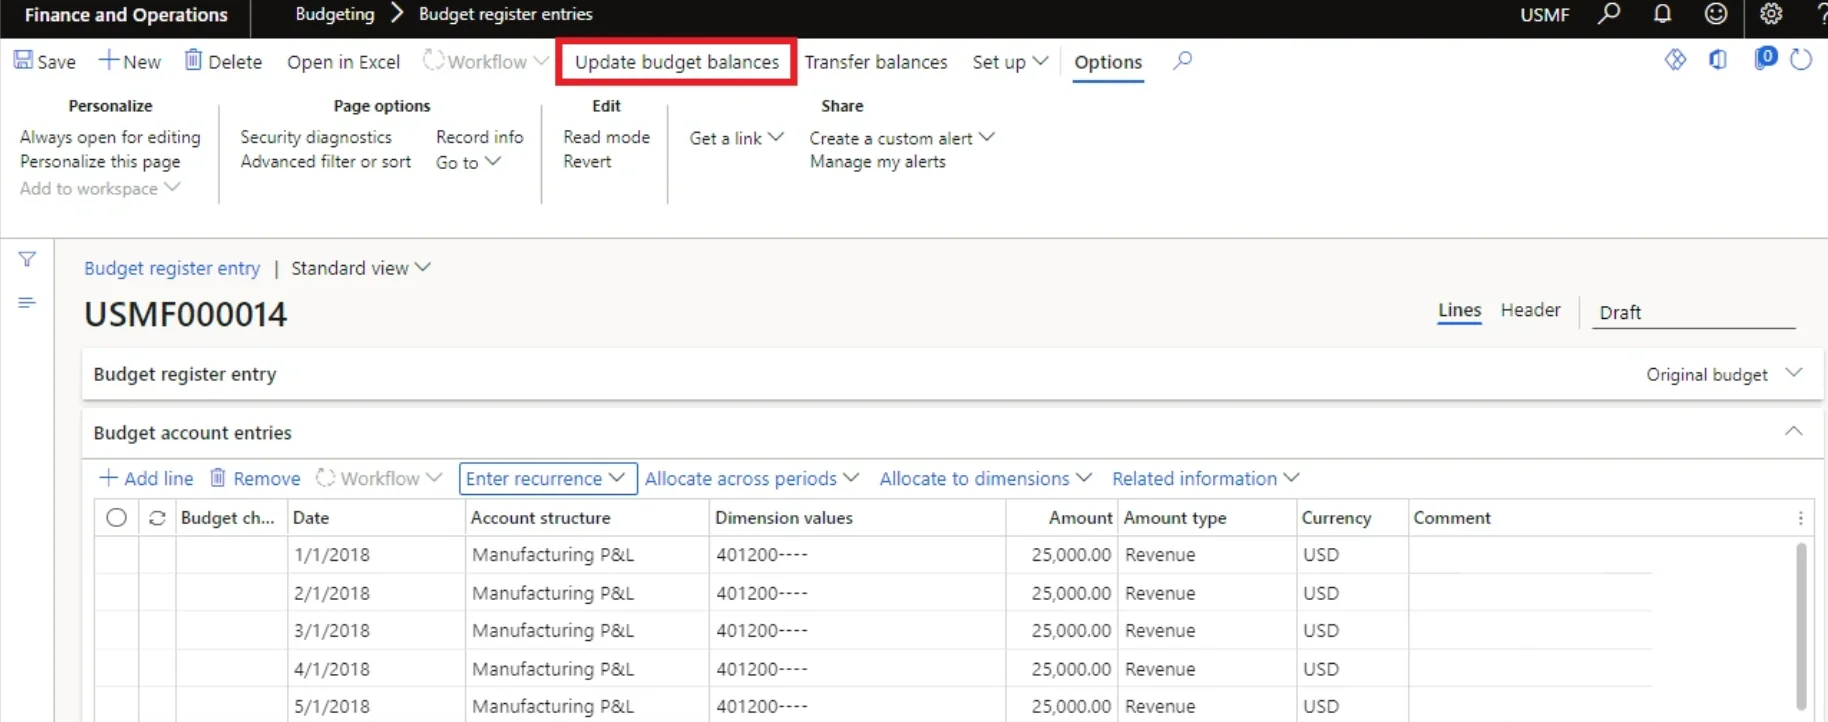The height and width of the screenshot is (722, 1828).
Task: Open the Enter recurrence dropdown
Action: coord(547,479)
